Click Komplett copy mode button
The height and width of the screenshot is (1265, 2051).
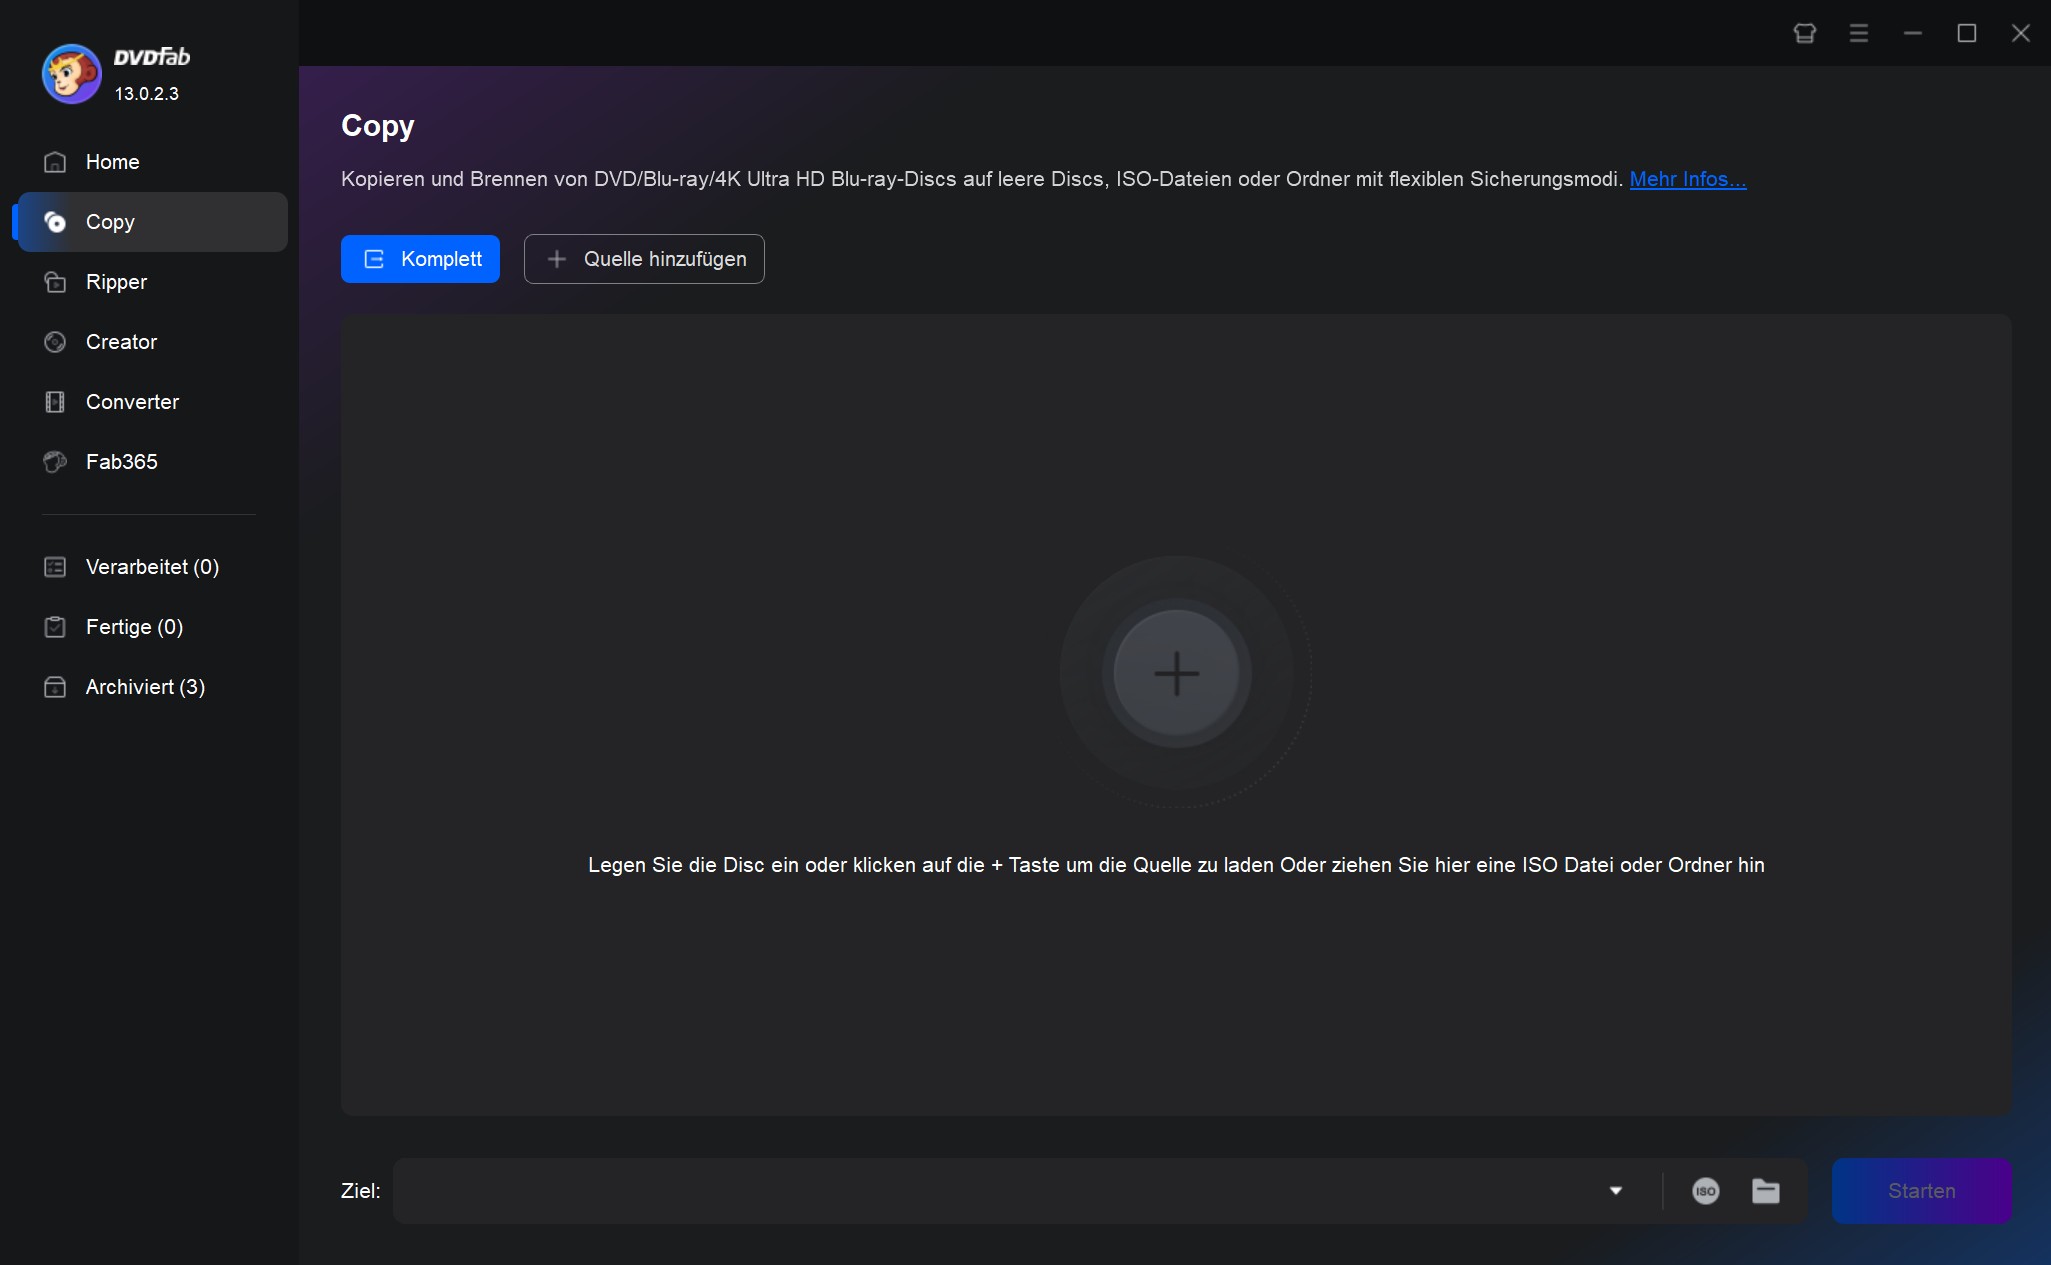pyautogui.click(x=422, y=259)
